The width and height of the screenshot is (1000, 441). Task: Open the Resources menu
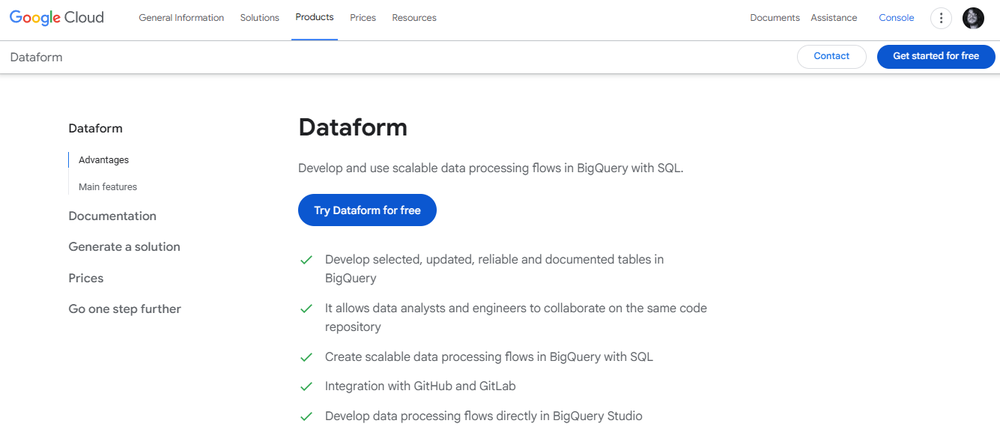click(414, 18)
